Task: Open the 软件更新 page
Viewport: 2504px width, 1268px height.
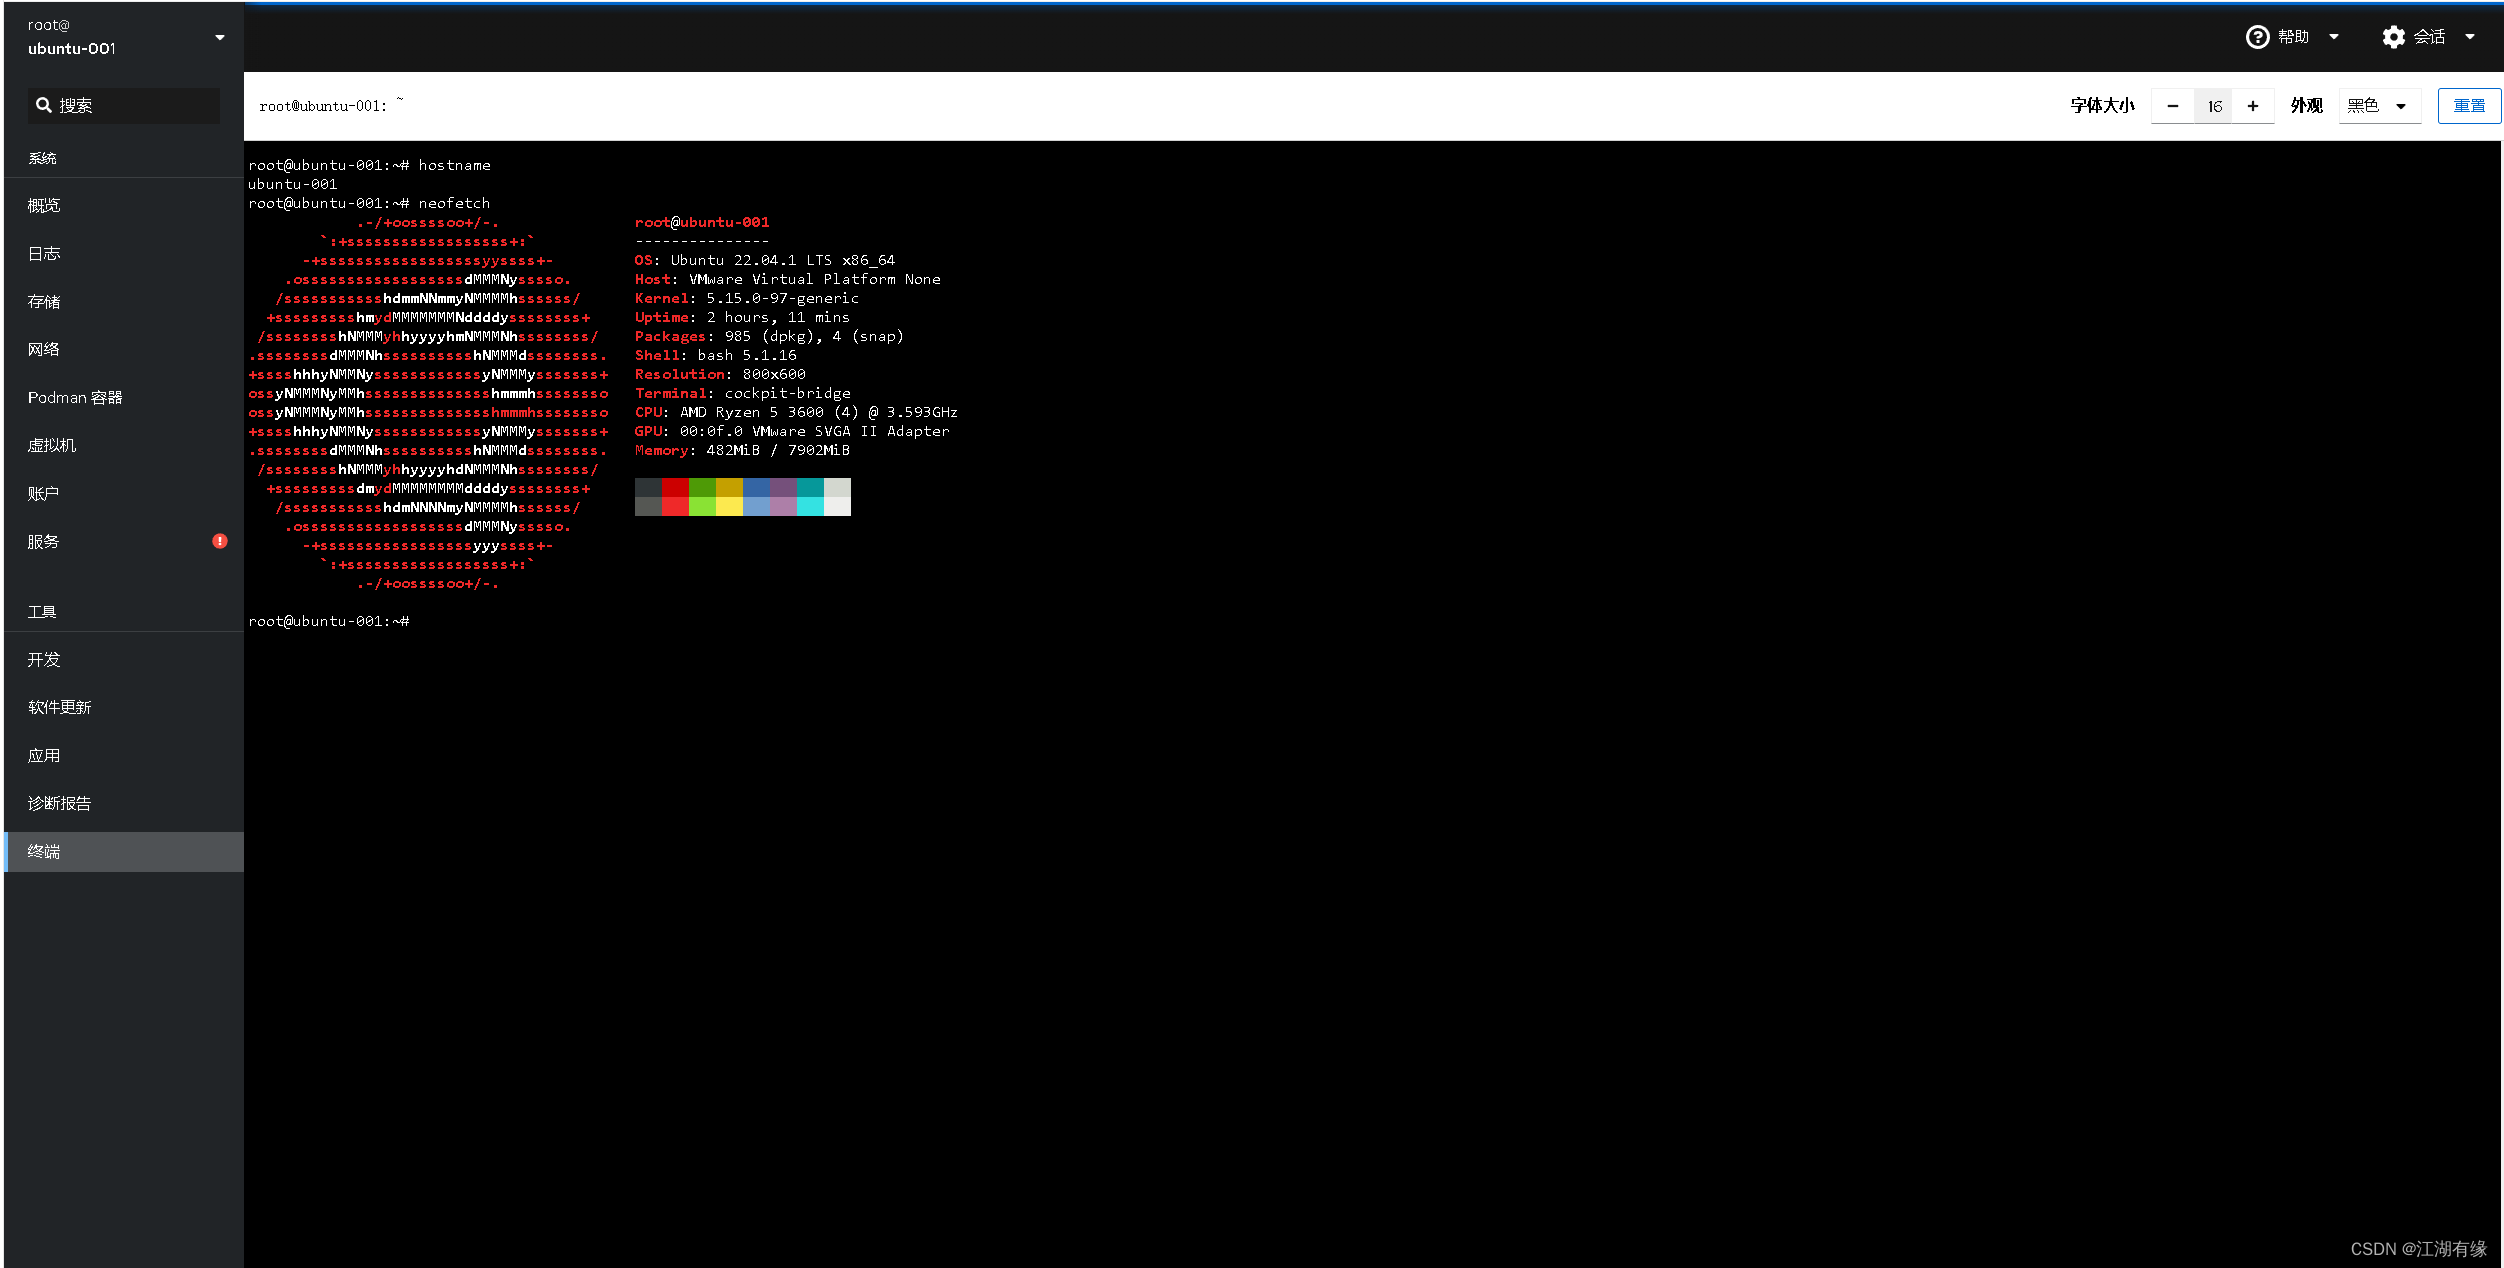Action: coord(60,707)
